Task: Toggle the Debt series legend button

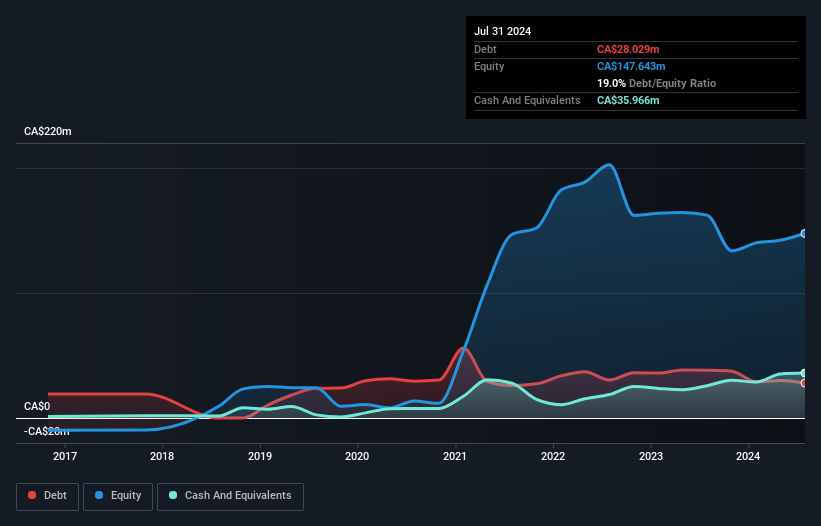Action: 48,496
